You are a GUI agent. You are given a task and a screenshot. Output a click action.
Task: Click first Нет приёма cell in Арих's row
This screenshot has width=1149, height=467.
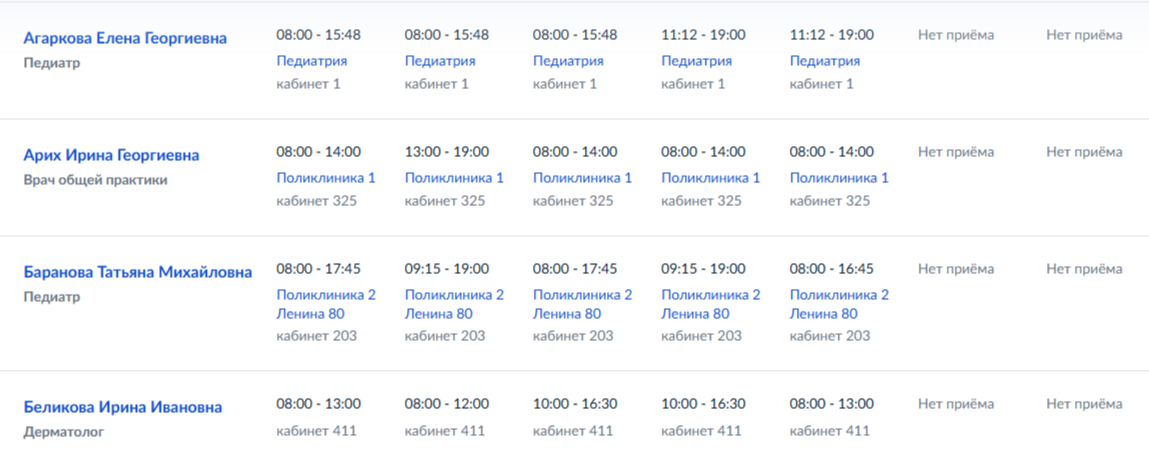[x=956, y=152]
